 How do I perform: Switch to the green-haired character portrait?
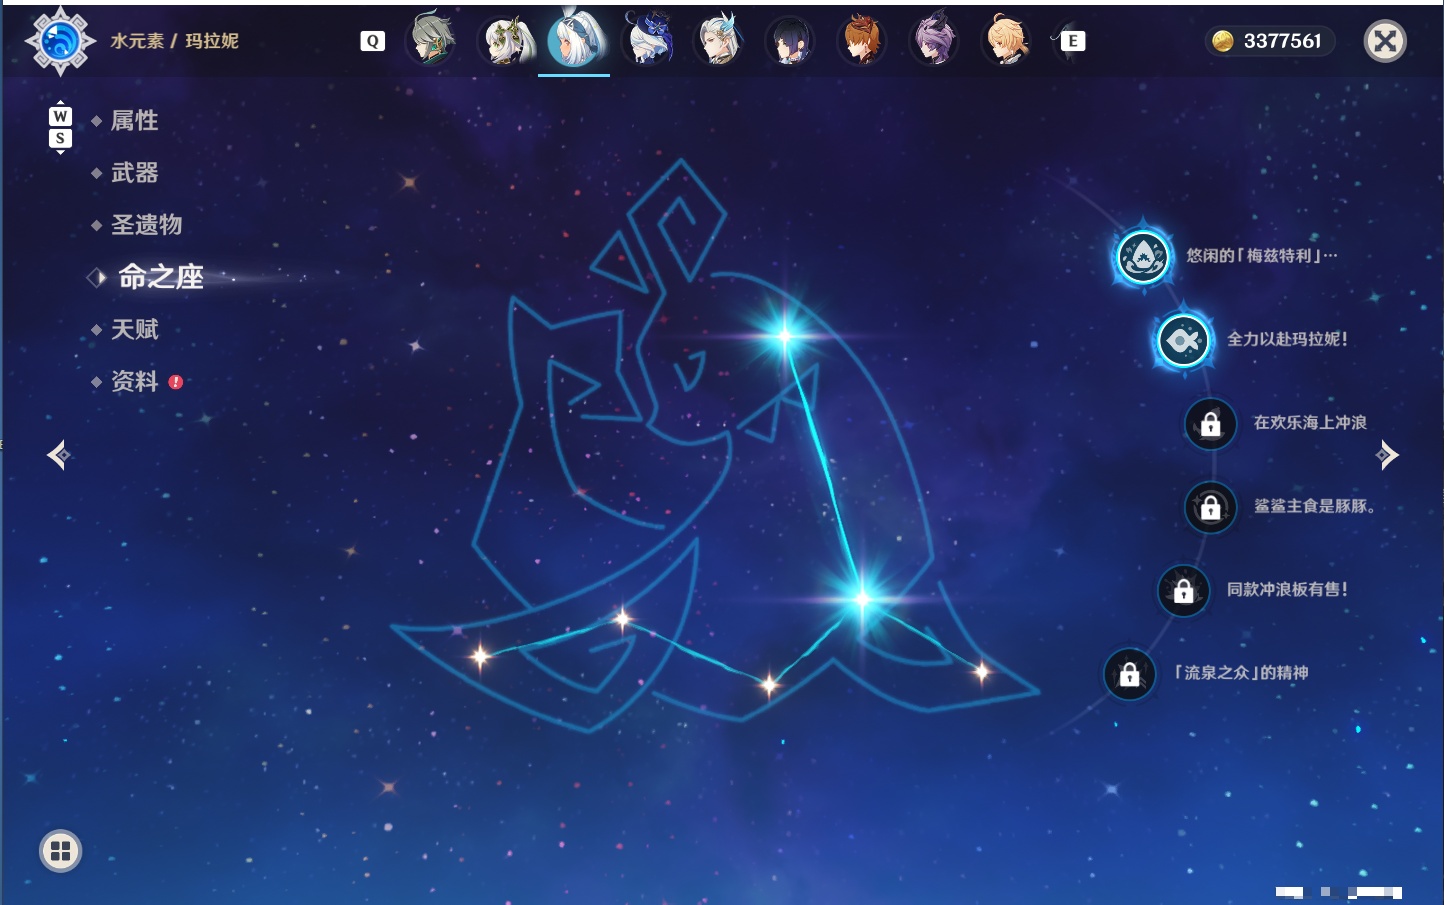(433, 39)
